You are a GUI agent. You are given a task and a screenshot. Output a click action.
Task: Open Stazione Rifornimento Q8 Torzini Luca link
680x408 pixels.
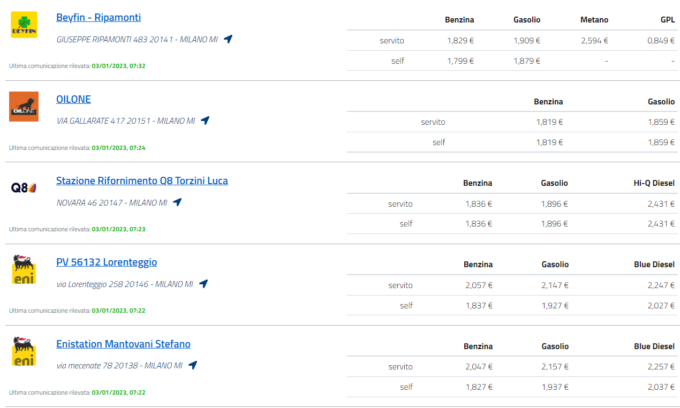pyautogui.click(x=142, y=181)
